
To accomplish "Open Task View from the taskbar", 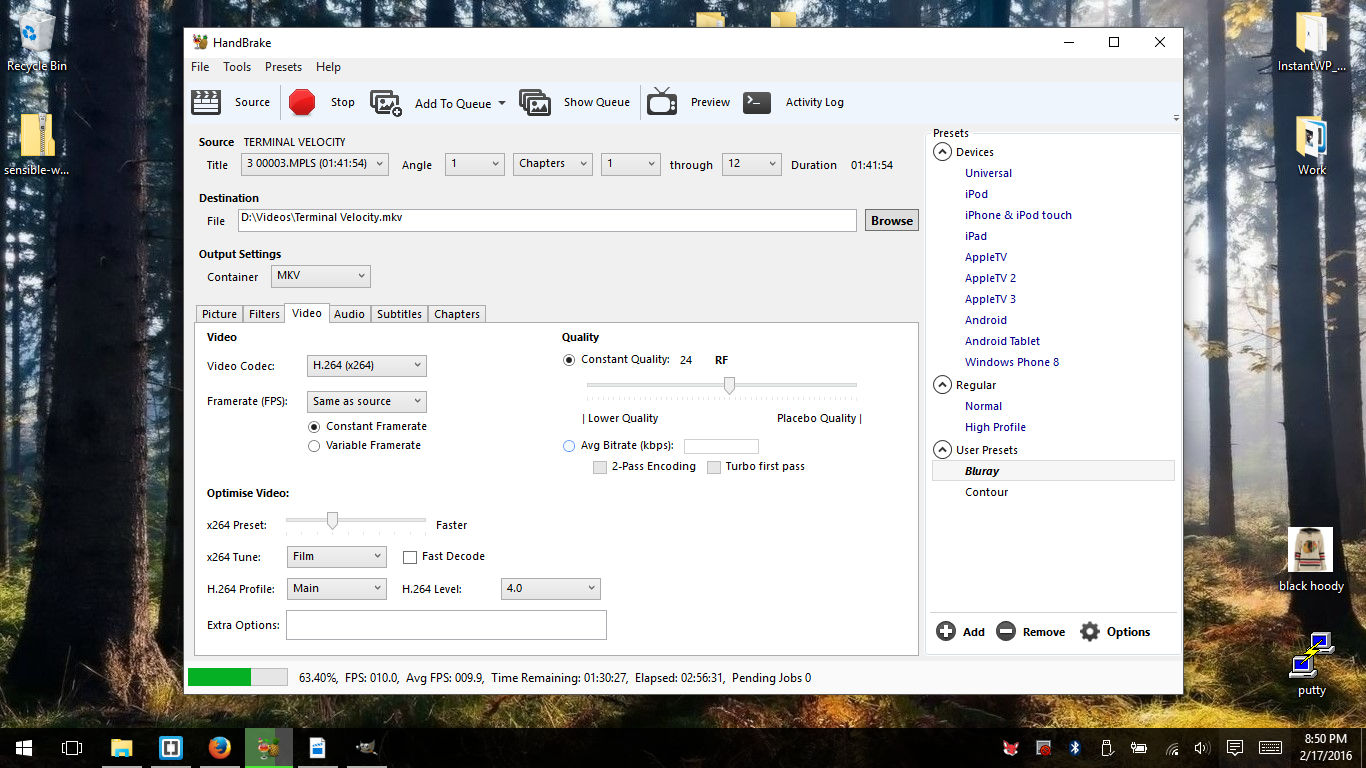I will tap(72, 747).
